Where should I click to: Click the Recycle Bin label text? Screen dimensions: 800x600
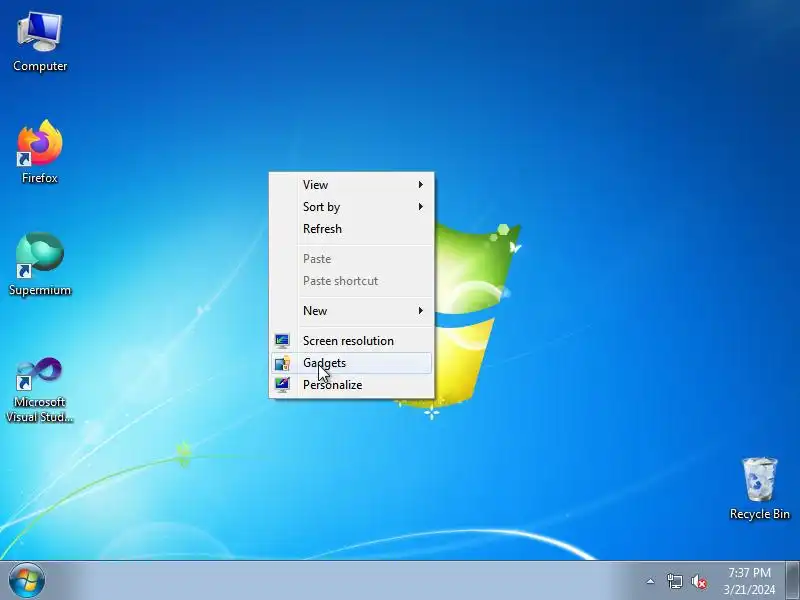click(x=760, y=514)
